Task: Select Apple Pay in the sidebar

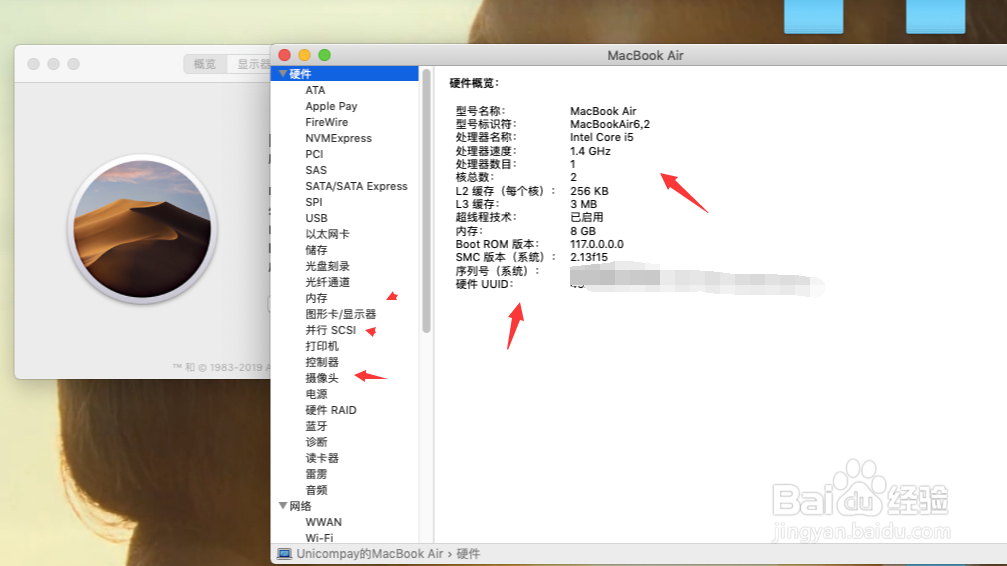Action: pos(331,106)
